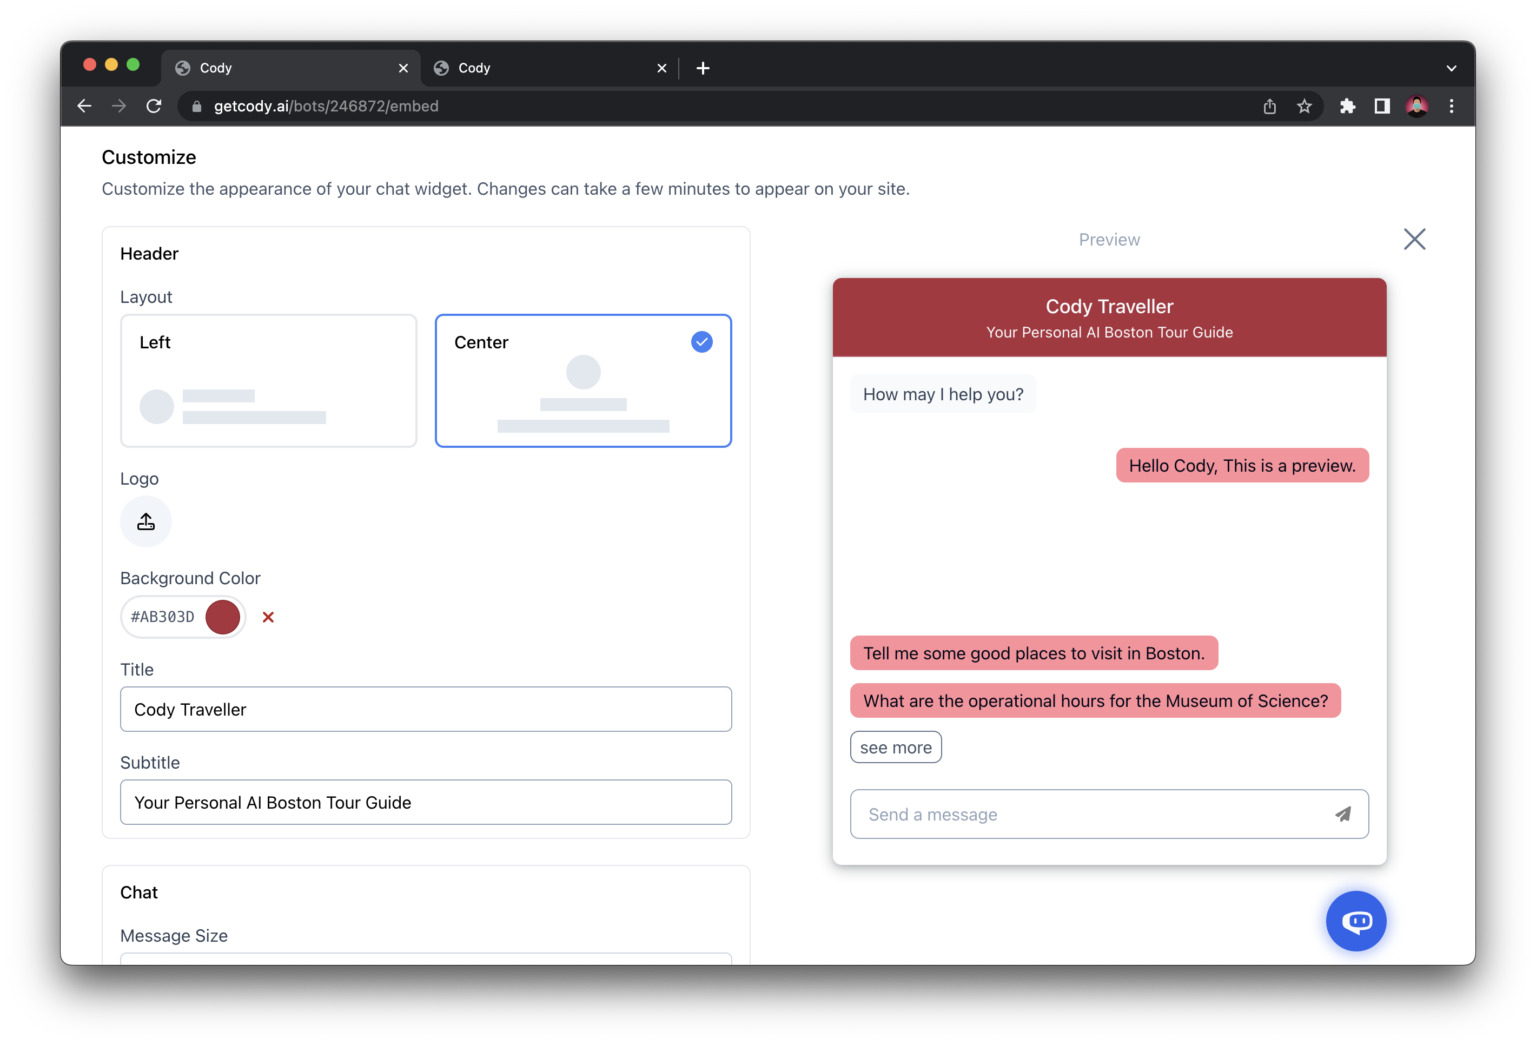
Task: Close the chat widget preview
Action: 1414,239
